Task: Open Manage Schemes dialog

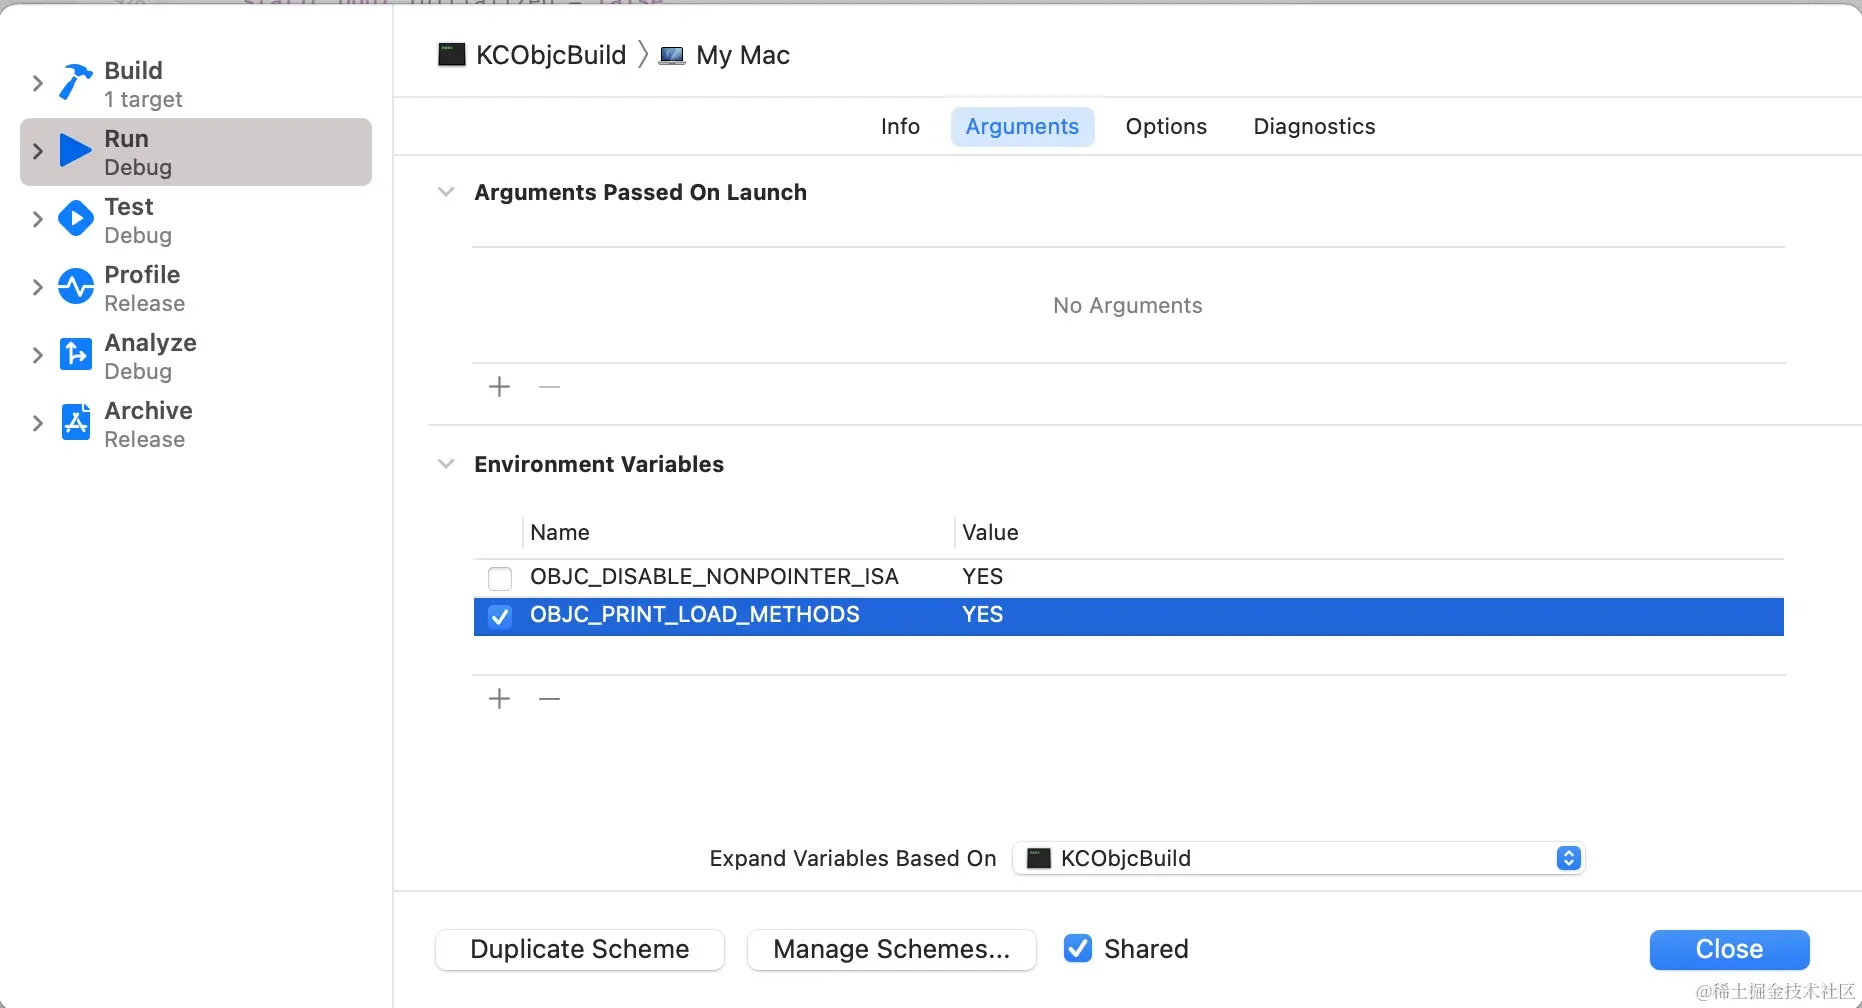Action: 891,949
